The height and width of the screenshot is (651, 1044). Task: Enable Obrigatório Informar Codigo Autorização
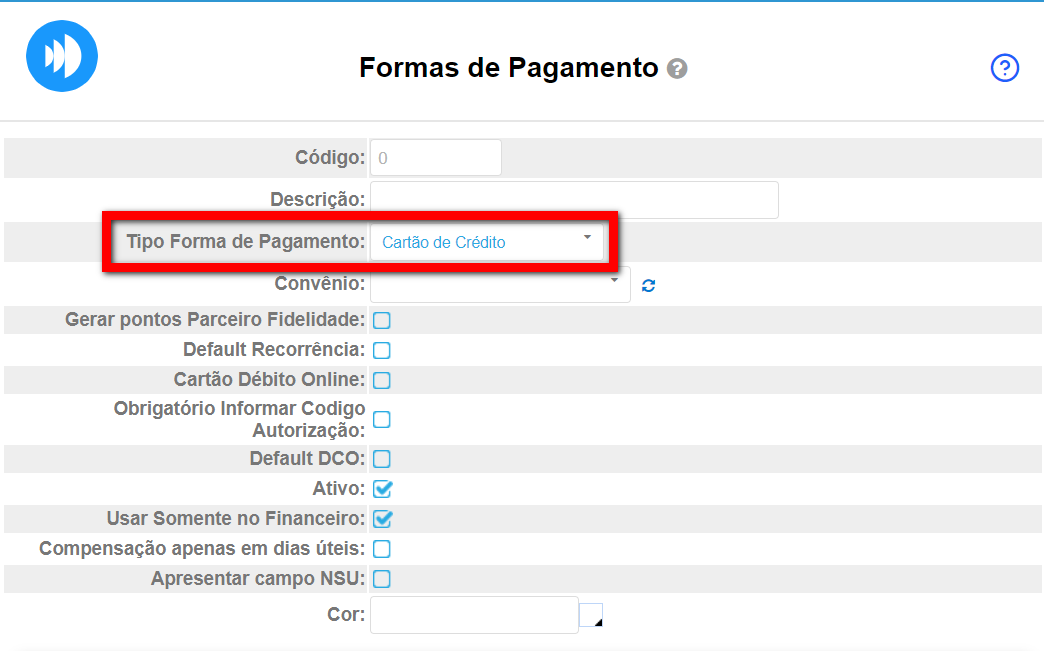coord(382,419)
